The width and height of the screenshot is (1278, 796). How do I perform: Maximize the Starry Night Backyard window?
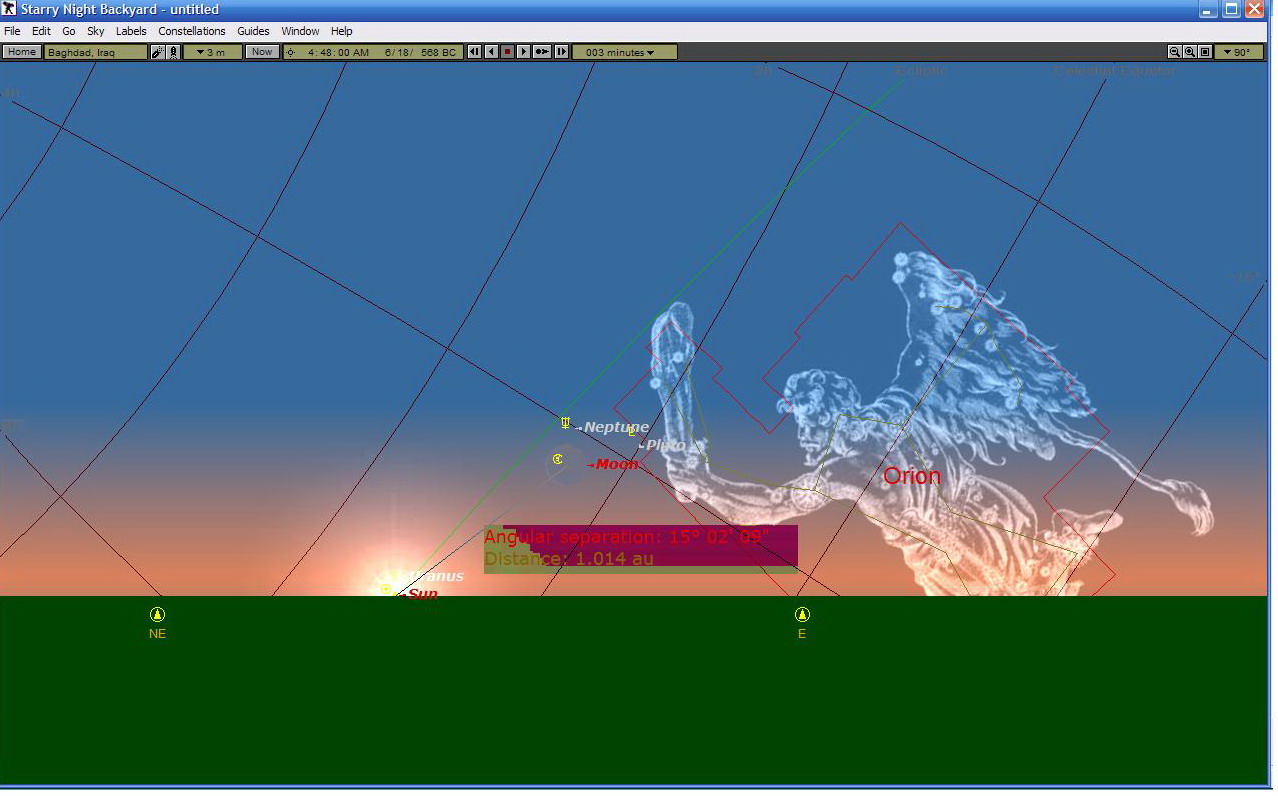coord(1231,9)
